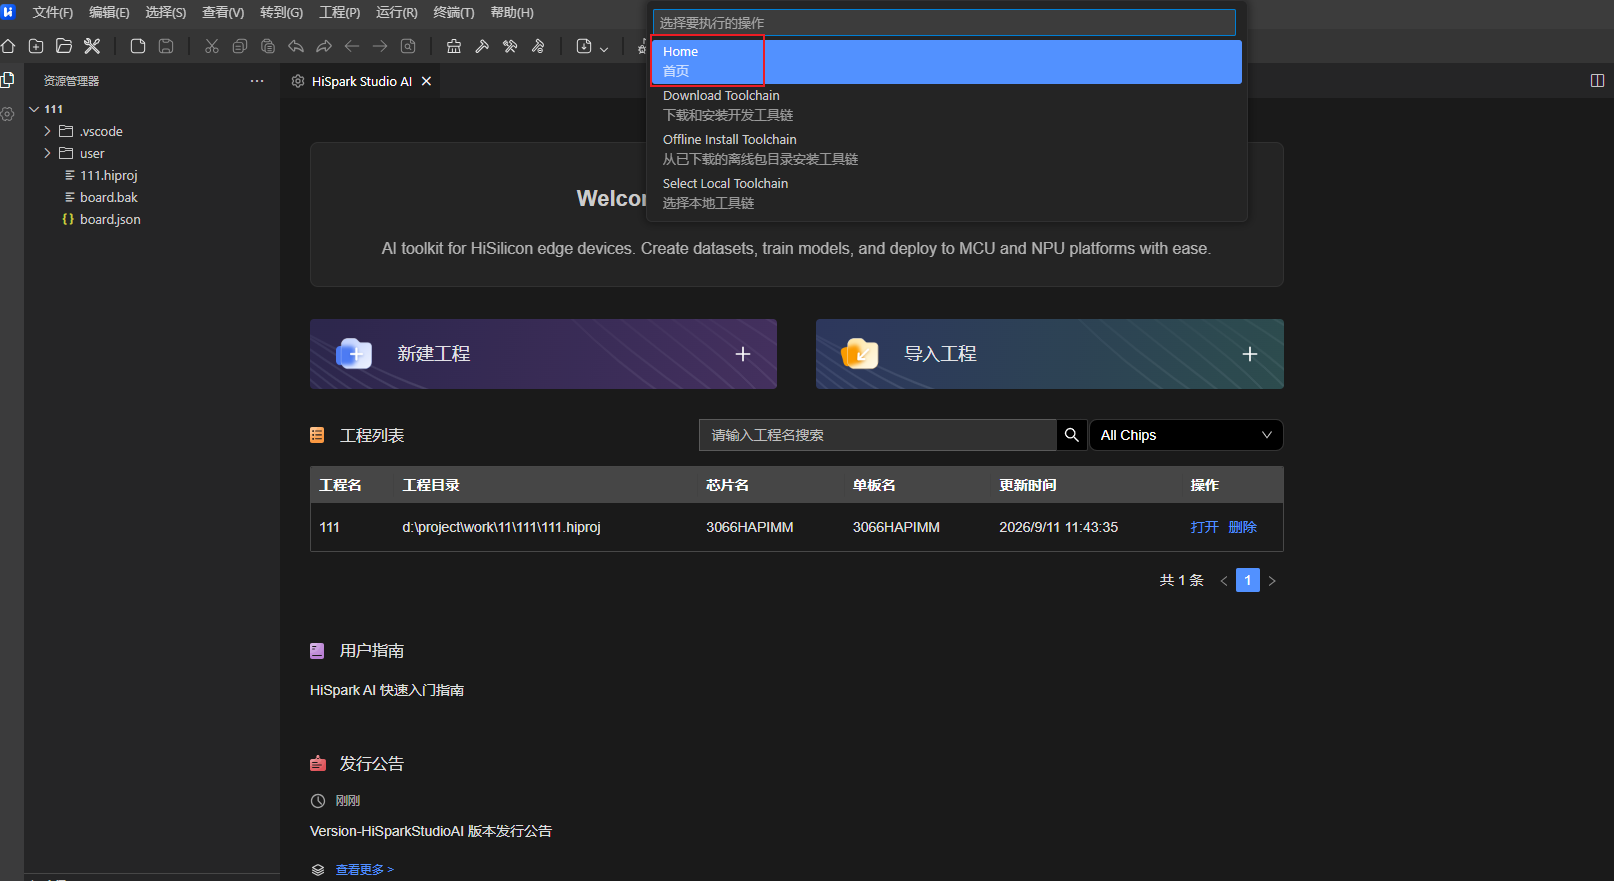
Task: Select Download Toolchain in command list
Action: [947, 106]
